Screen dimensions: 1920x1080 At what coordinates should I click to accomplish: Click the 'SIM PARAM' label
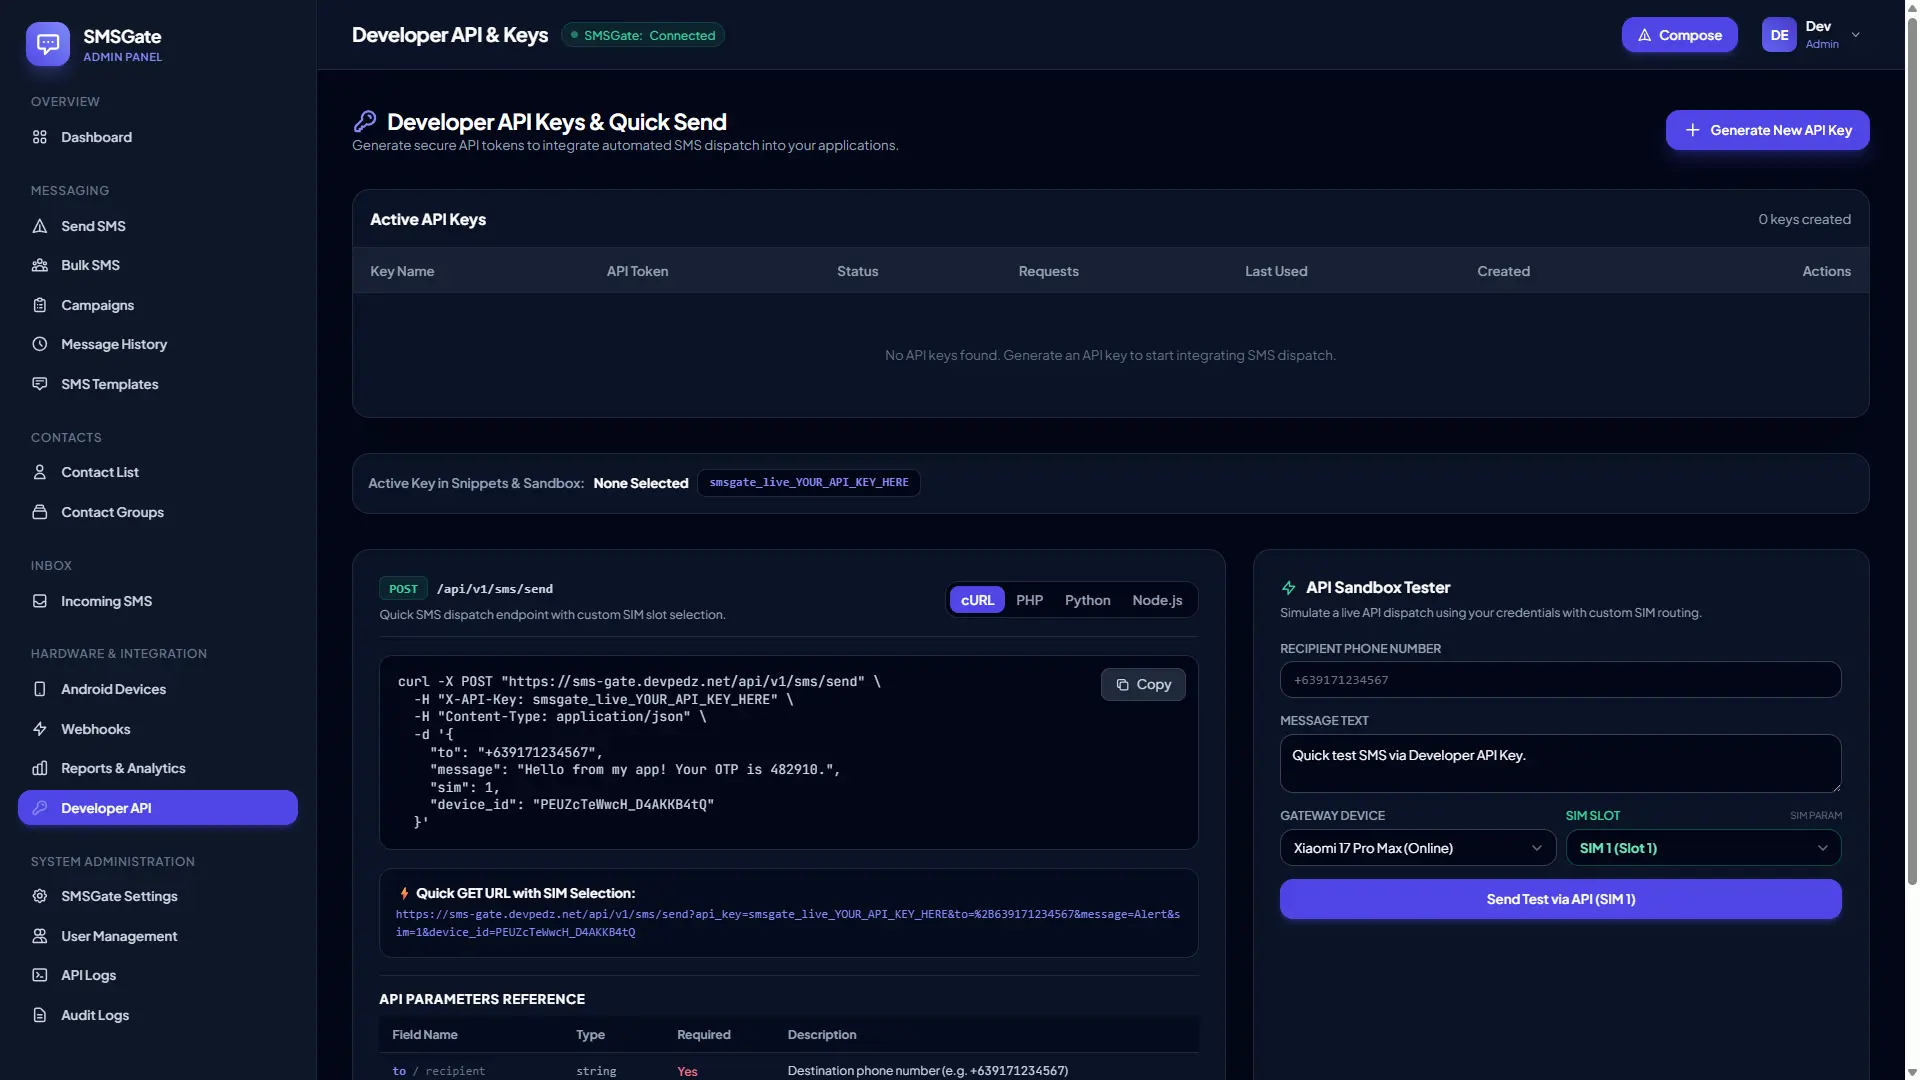click(1816, 816)
